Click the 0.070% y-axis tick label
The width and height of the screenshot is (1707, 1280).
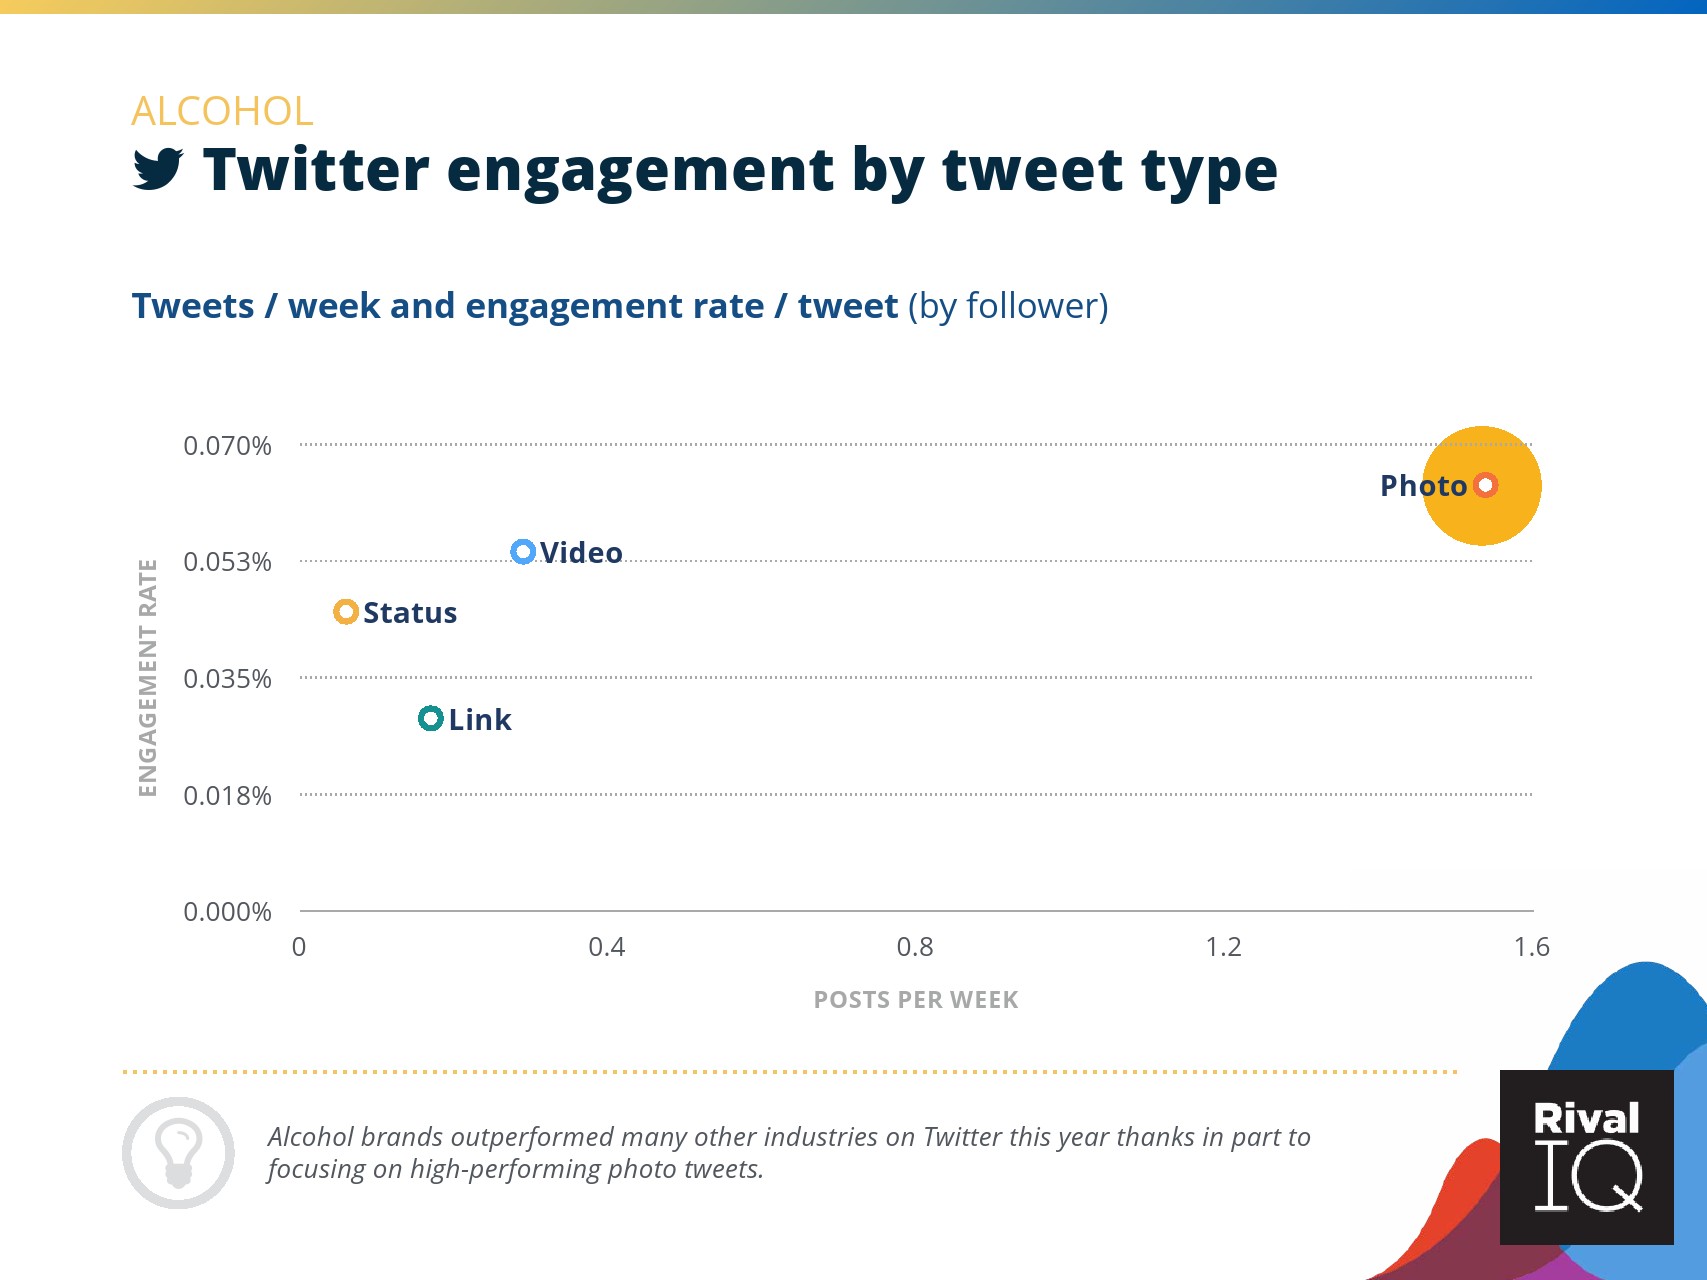point(227,445)
